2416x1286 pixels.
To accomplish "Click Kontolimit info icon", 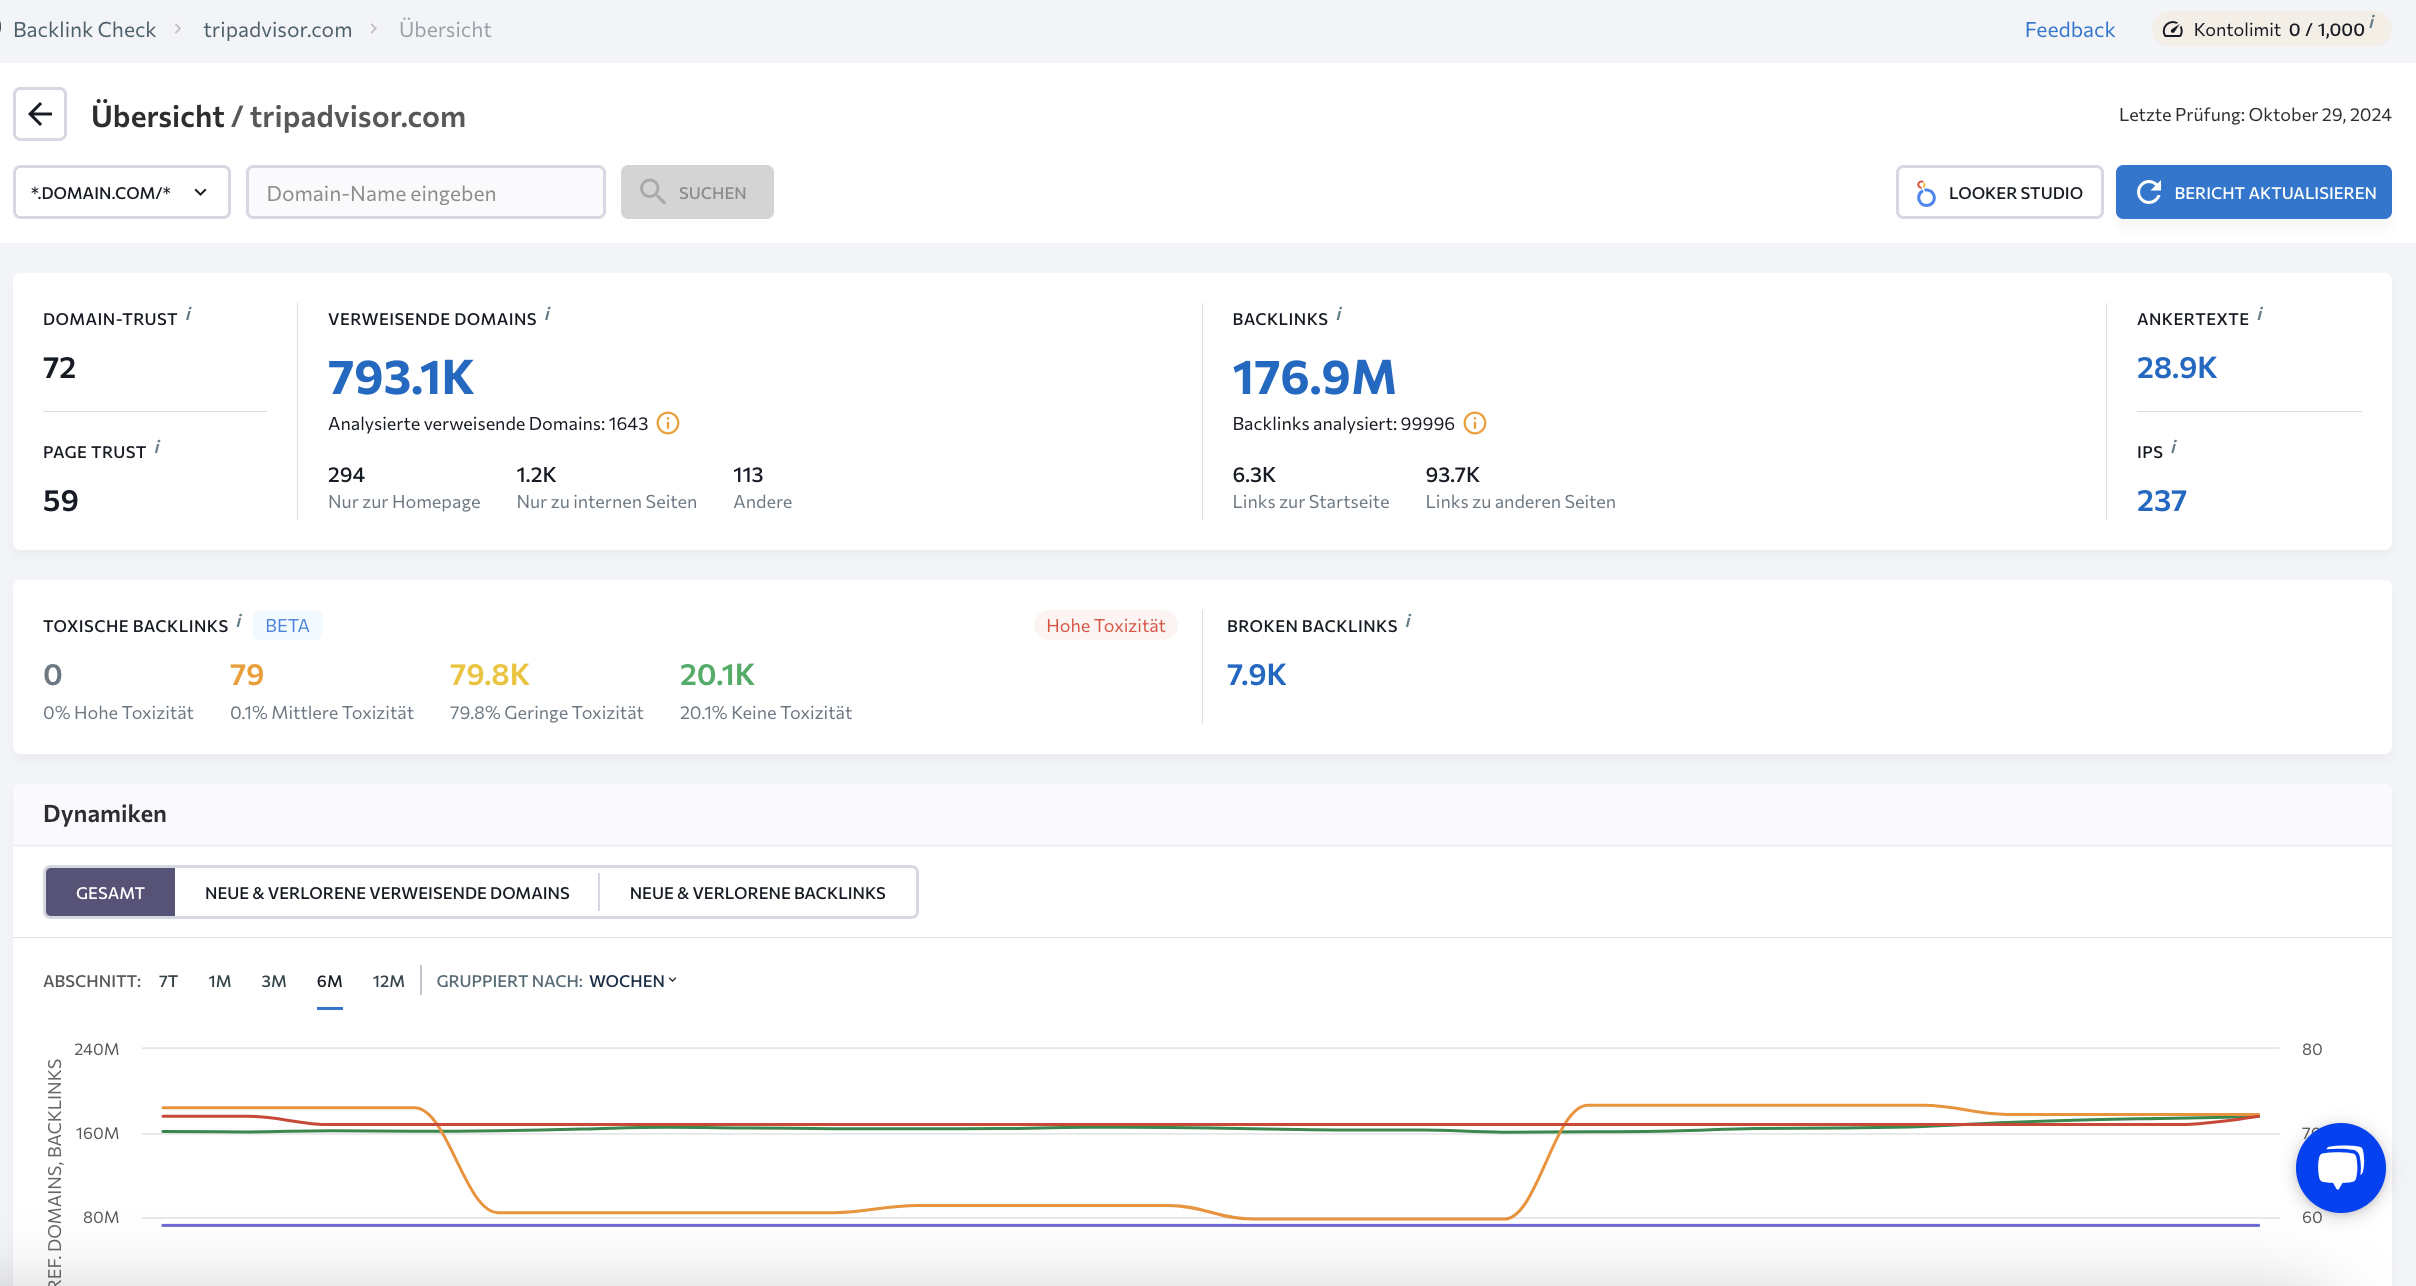I will [2372, 22].
